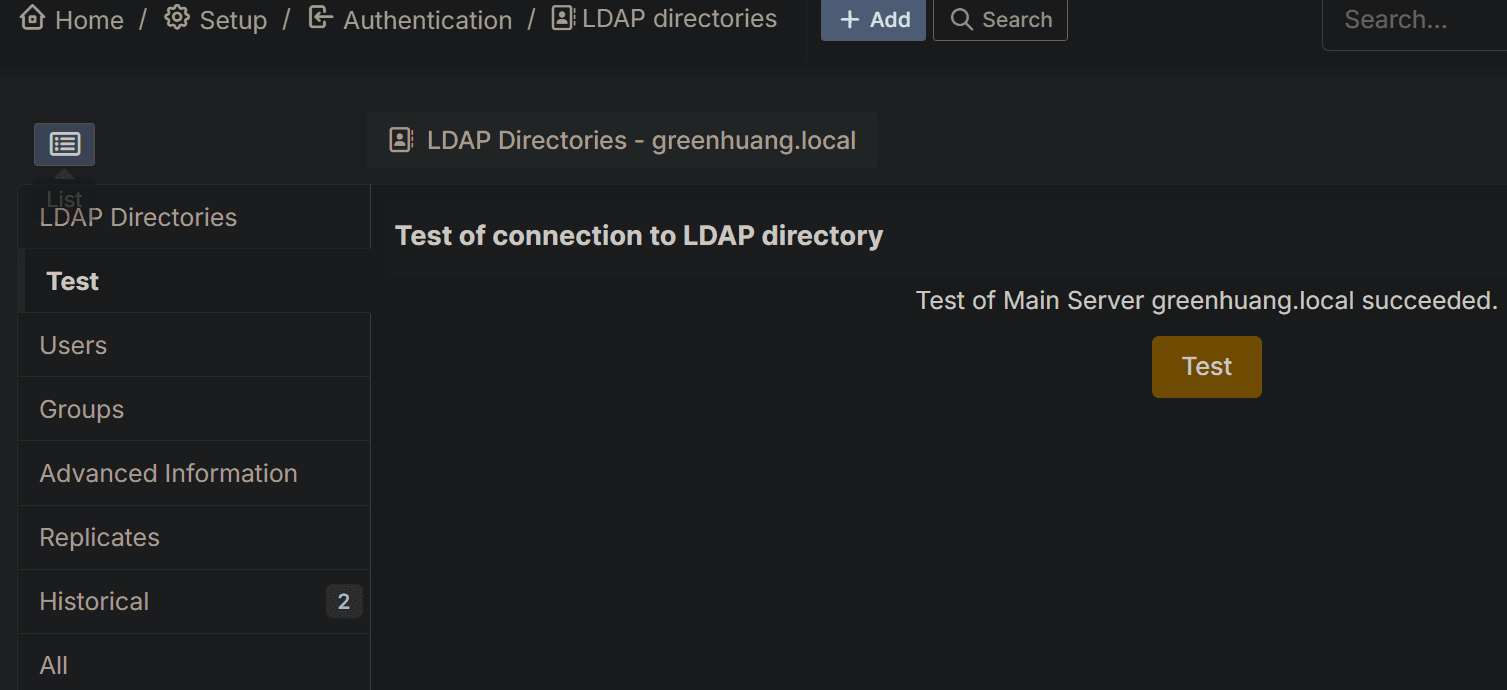Click the Test of connection heading
Viewport: 1507px width, 690px height.
pos(639,236)
